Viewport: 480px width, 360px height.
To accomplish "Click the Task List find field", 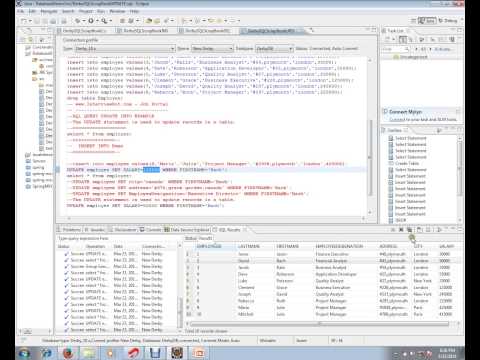I will pos(395,49).
